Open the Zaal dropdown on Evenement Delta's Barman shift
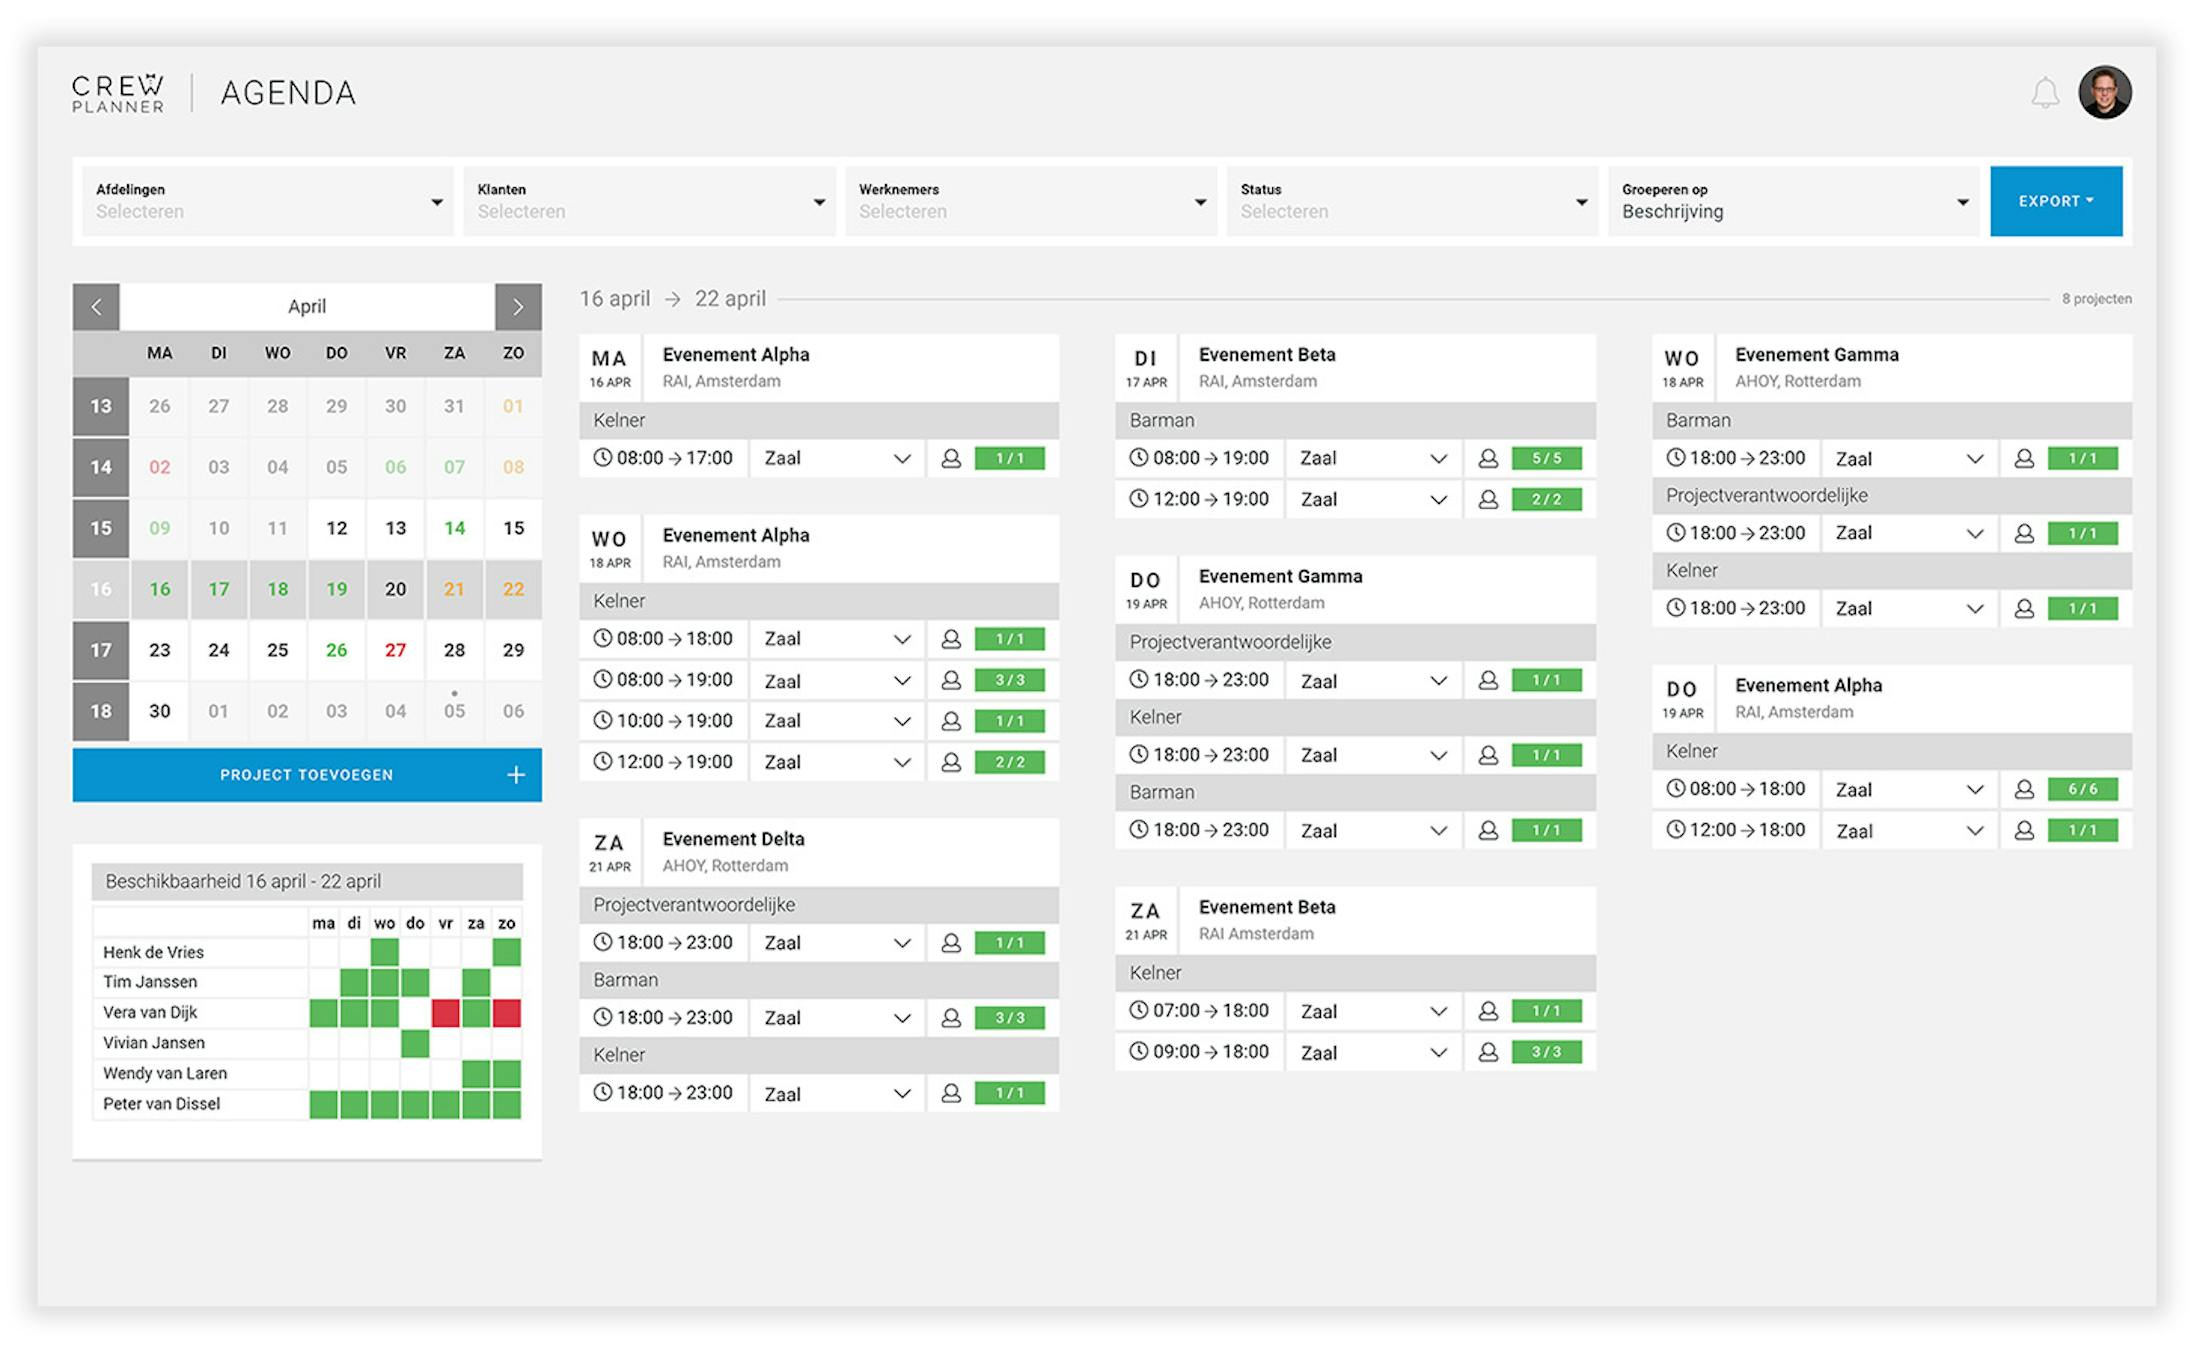This screenshot has width=2200, height=1356. 900,1017
